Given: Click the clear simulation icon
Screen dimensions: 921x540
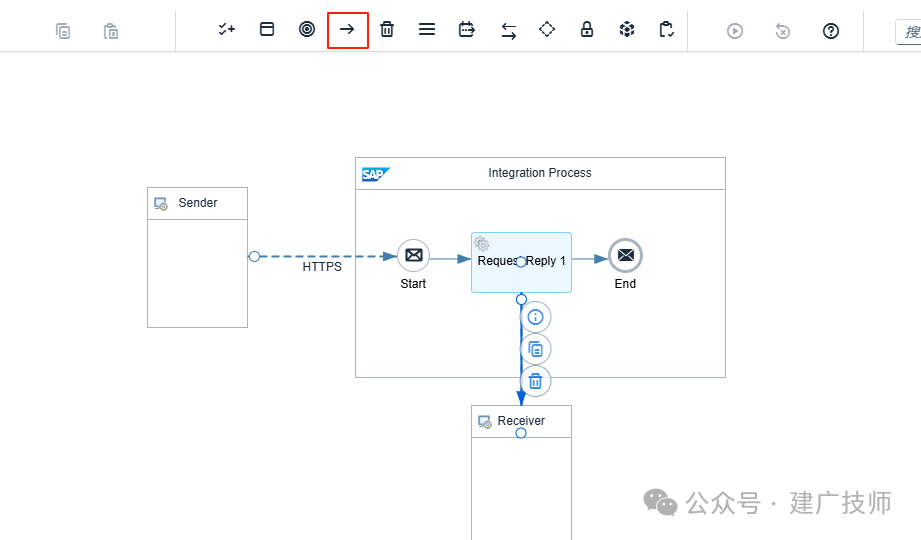Looking at the screenshot, I should click(x=782, y=31).
